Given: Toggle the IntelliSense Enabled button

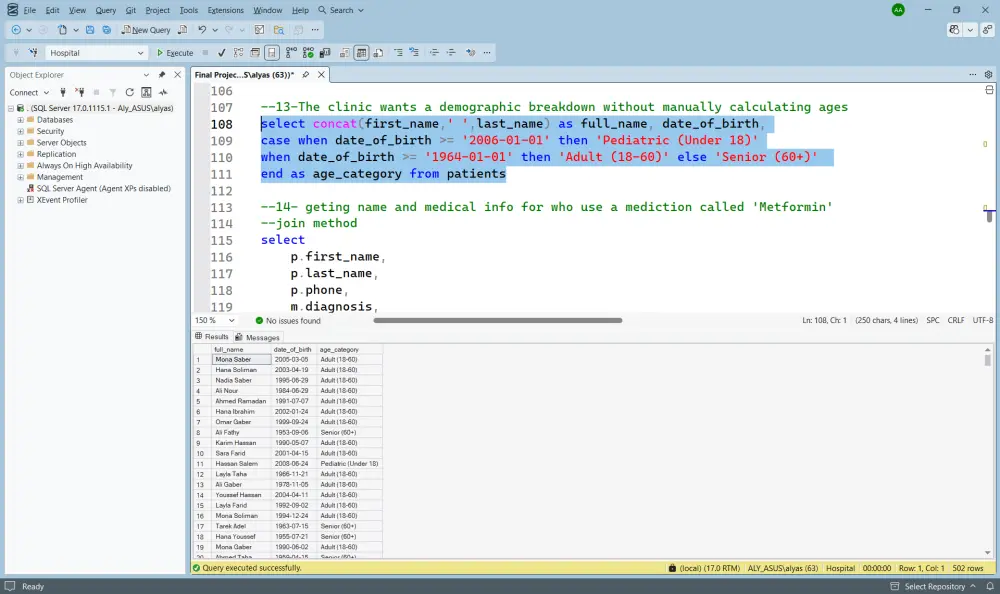Looking at the screenshot, I should (272, 53).
